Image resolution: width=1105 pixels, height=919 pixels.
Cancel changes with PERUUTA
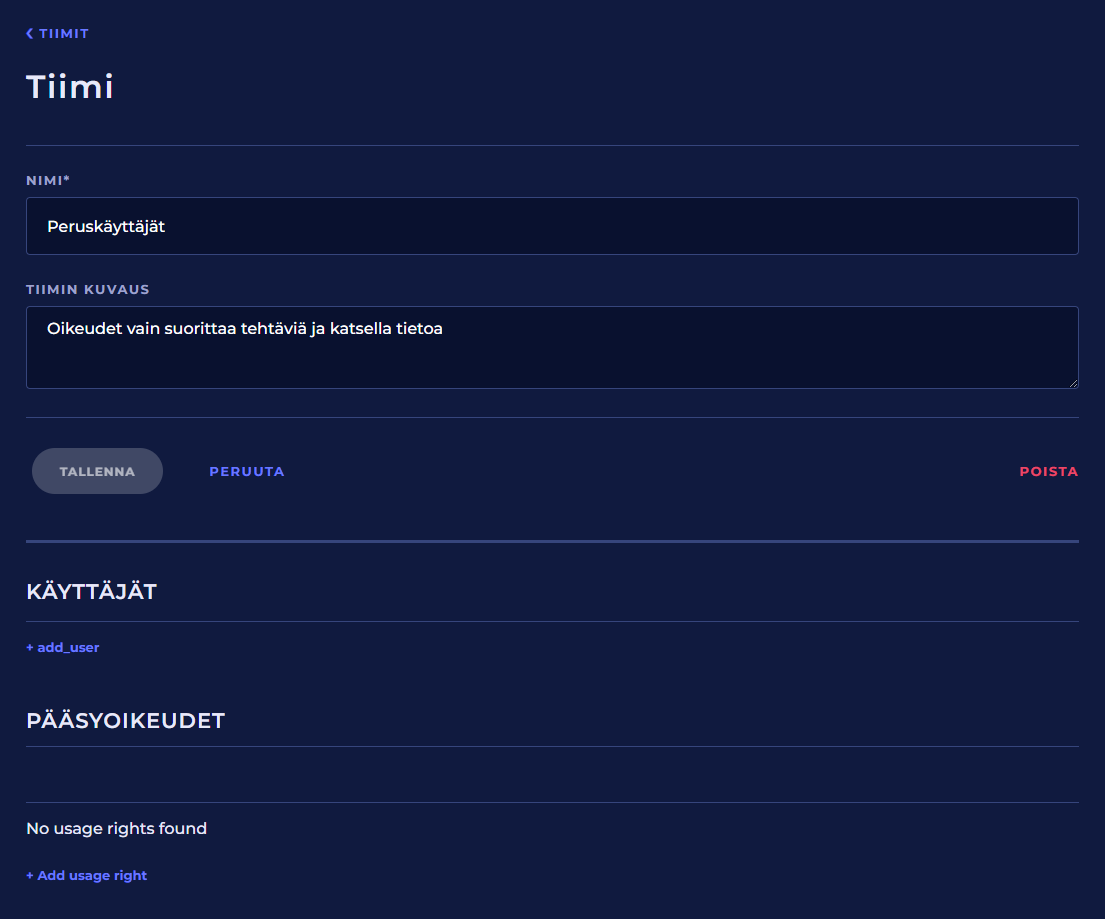(x=247, y=472)
